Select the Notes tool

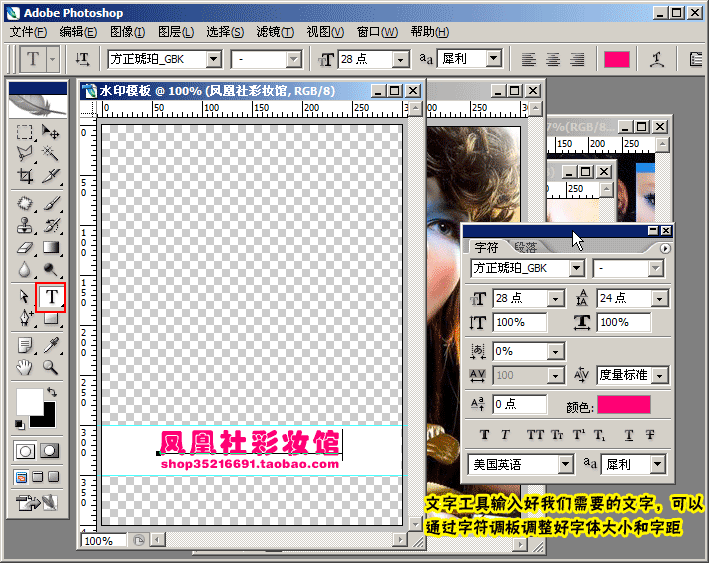[x=24, y=345]
